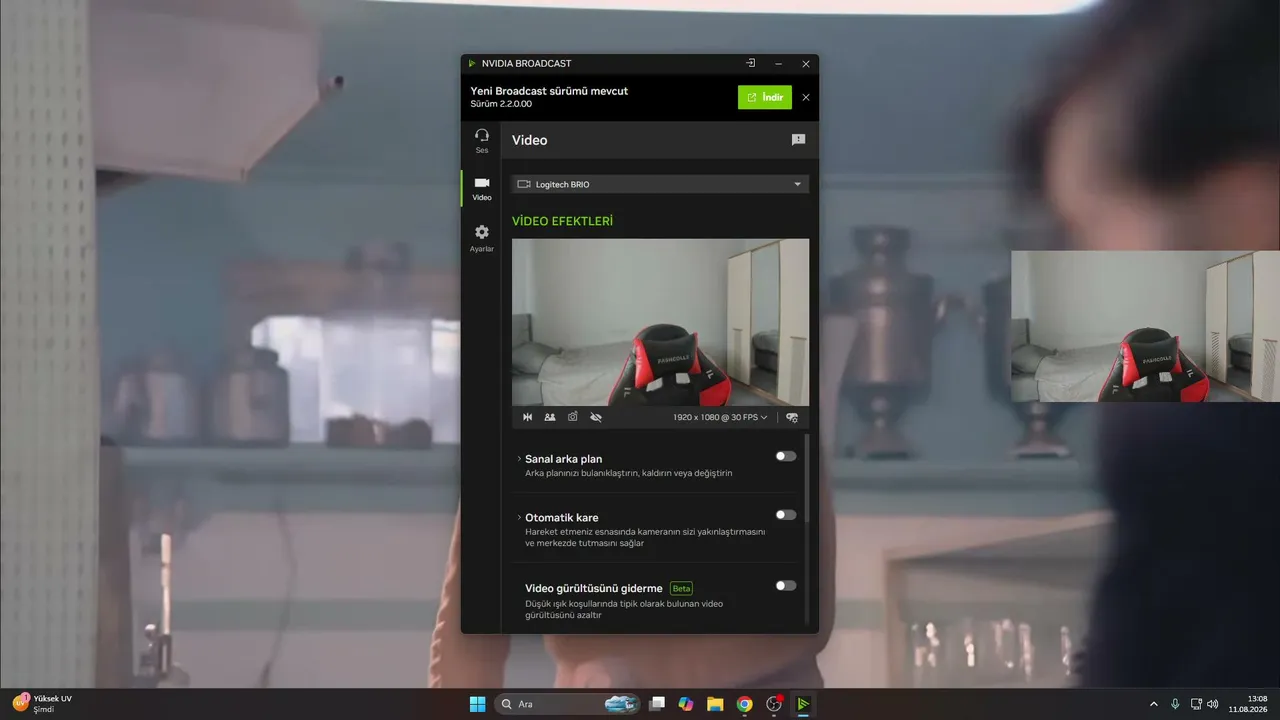The height and width of the screenshot is (720, 1280).
Task: Click the floating camera preview on the desktop
Action: [x=1145, y=326]
